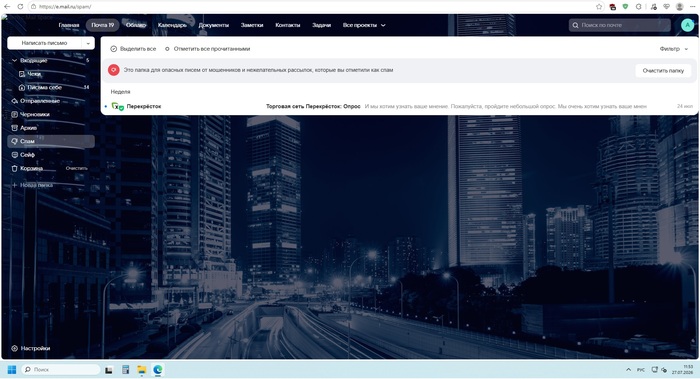The image size is (700, 379).
Task: Click the browser back arrow
Action: pyautogui.click(x=7, y=7)
